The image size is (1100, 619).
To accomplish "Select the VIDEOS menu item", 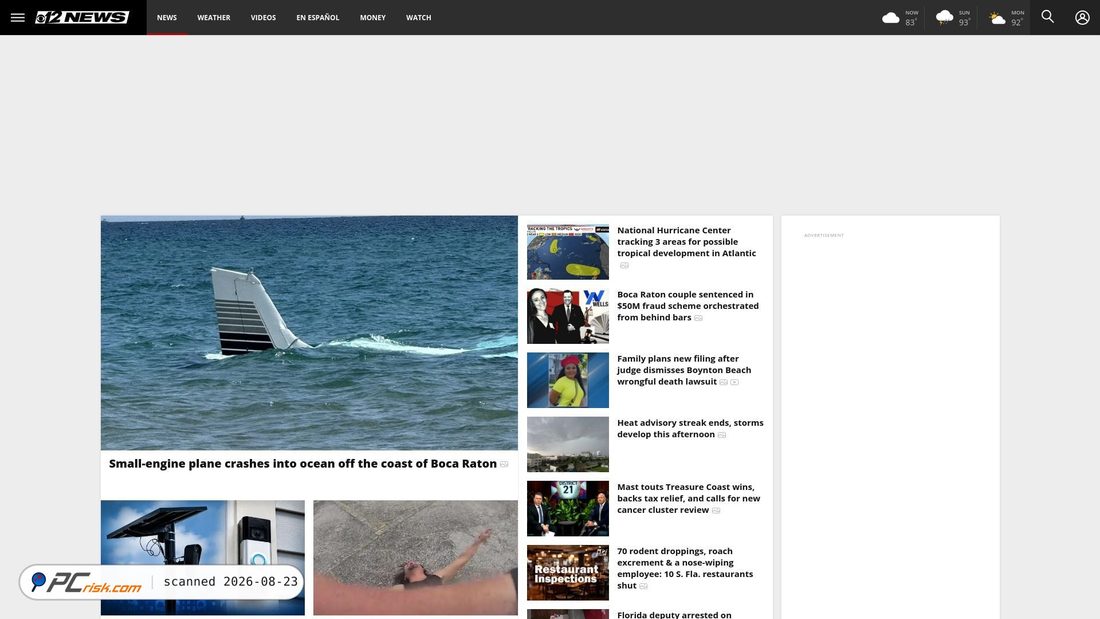I will [263, 18].
